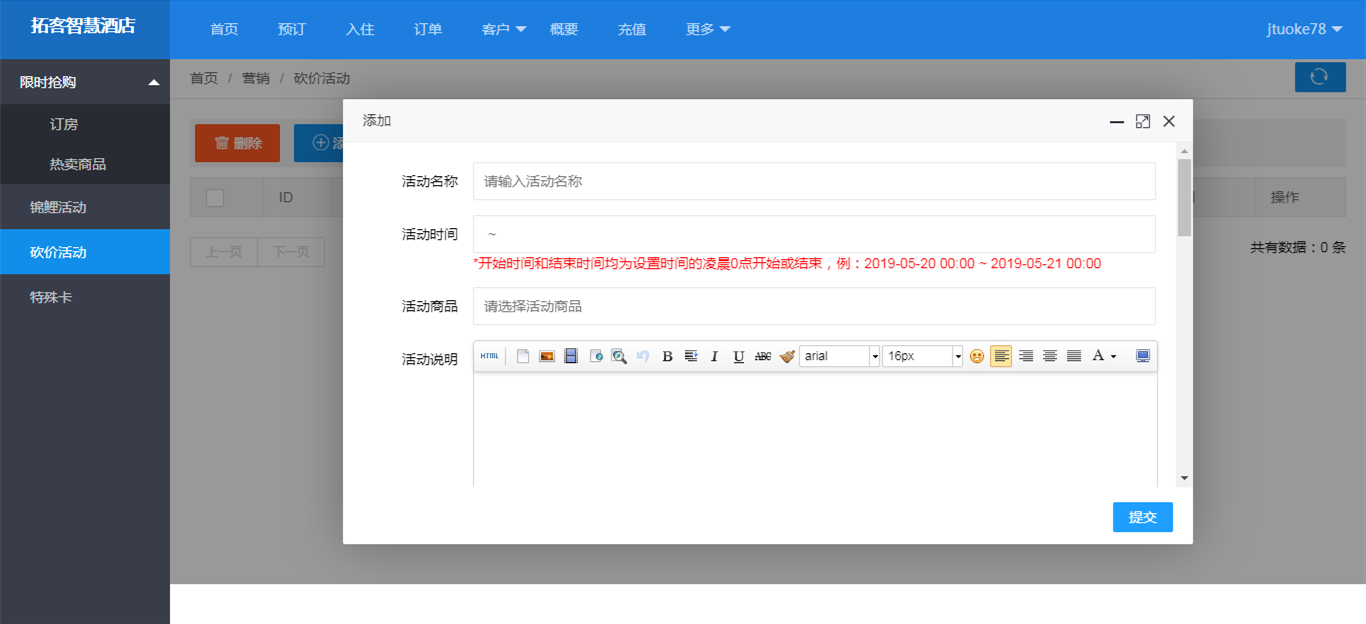Click the dialog scrollbar down arrow

(x=1185, y=479)
